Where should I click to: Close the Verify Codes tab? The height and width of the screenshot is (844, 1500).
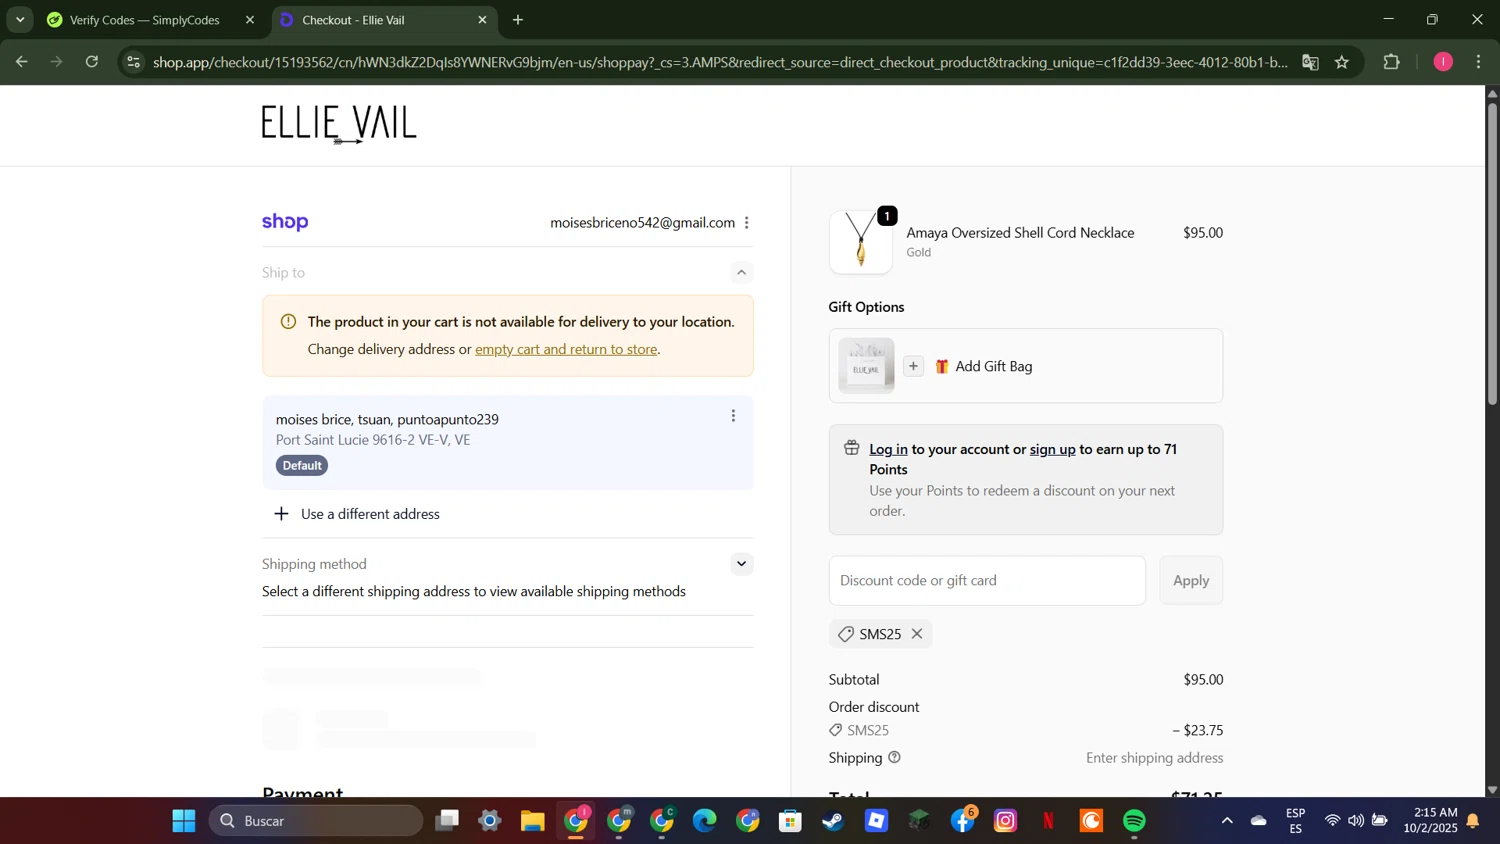tap(250, 20)
